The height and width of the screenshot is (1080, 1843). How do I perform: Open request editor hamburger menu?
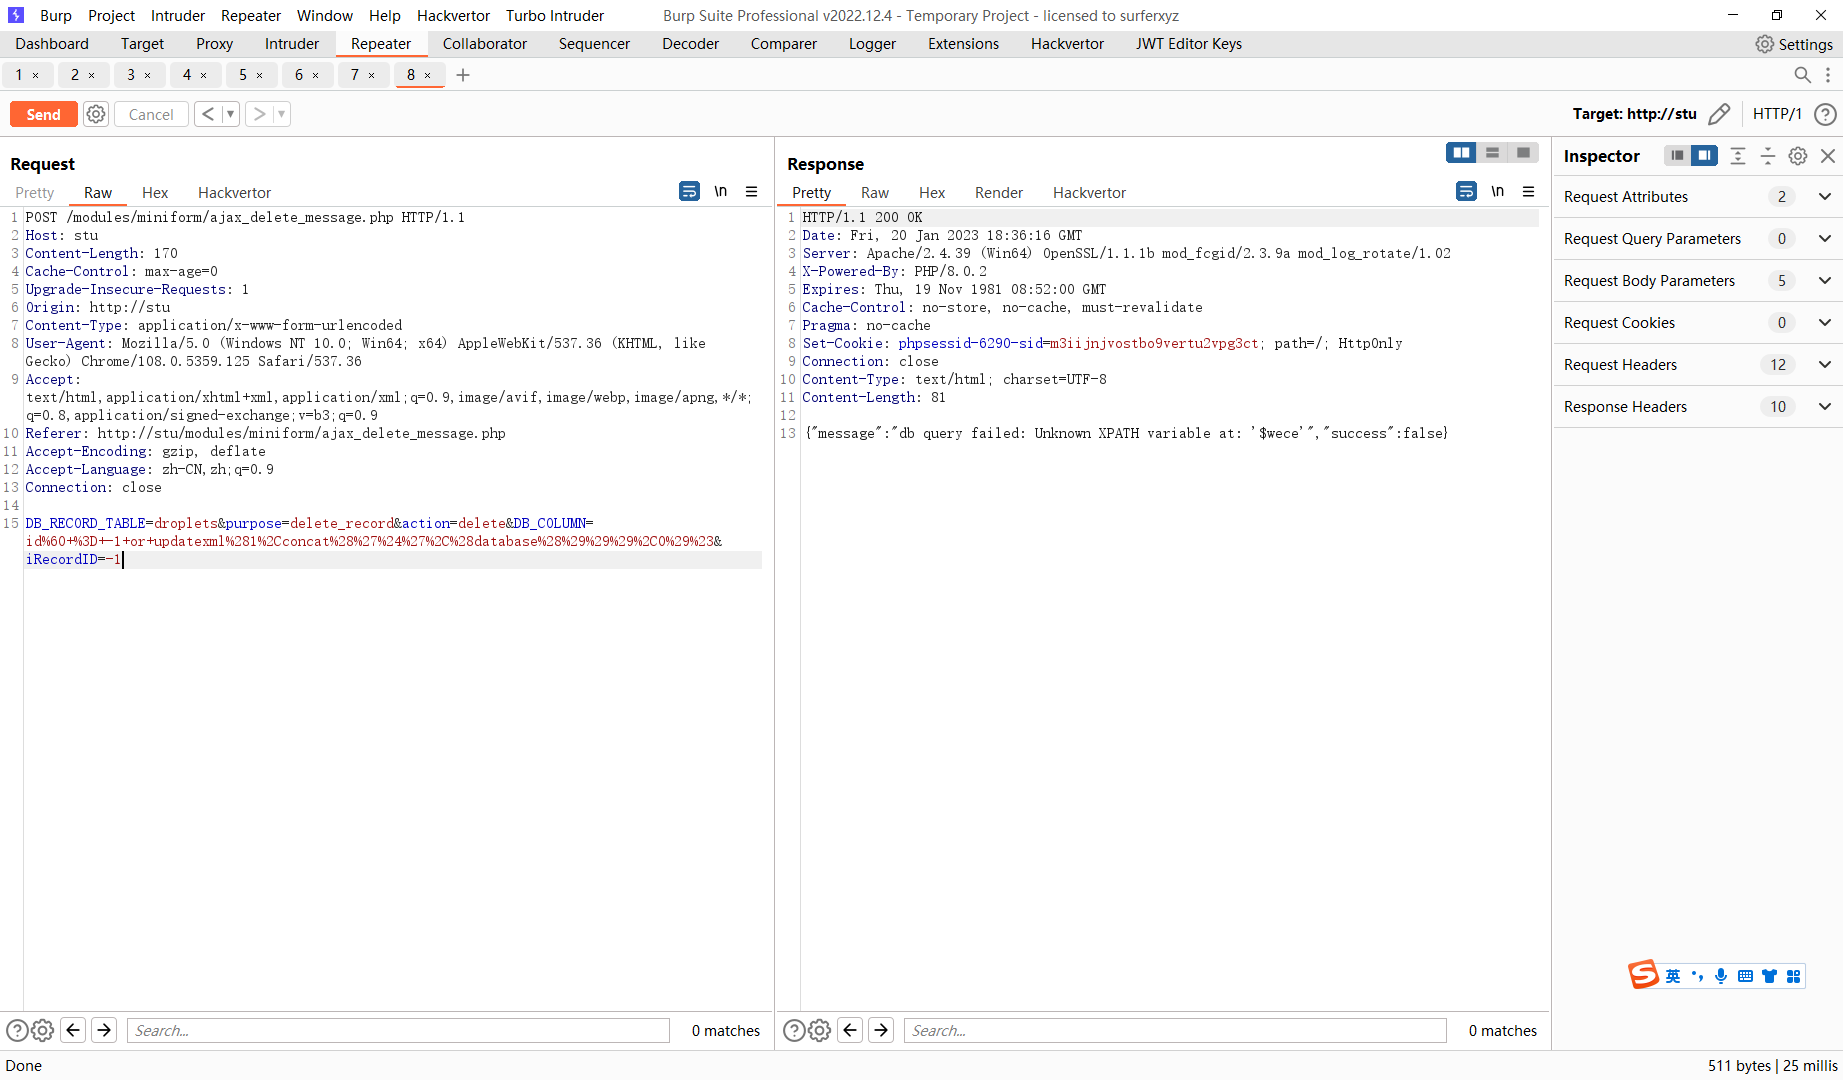pos(752,191)
